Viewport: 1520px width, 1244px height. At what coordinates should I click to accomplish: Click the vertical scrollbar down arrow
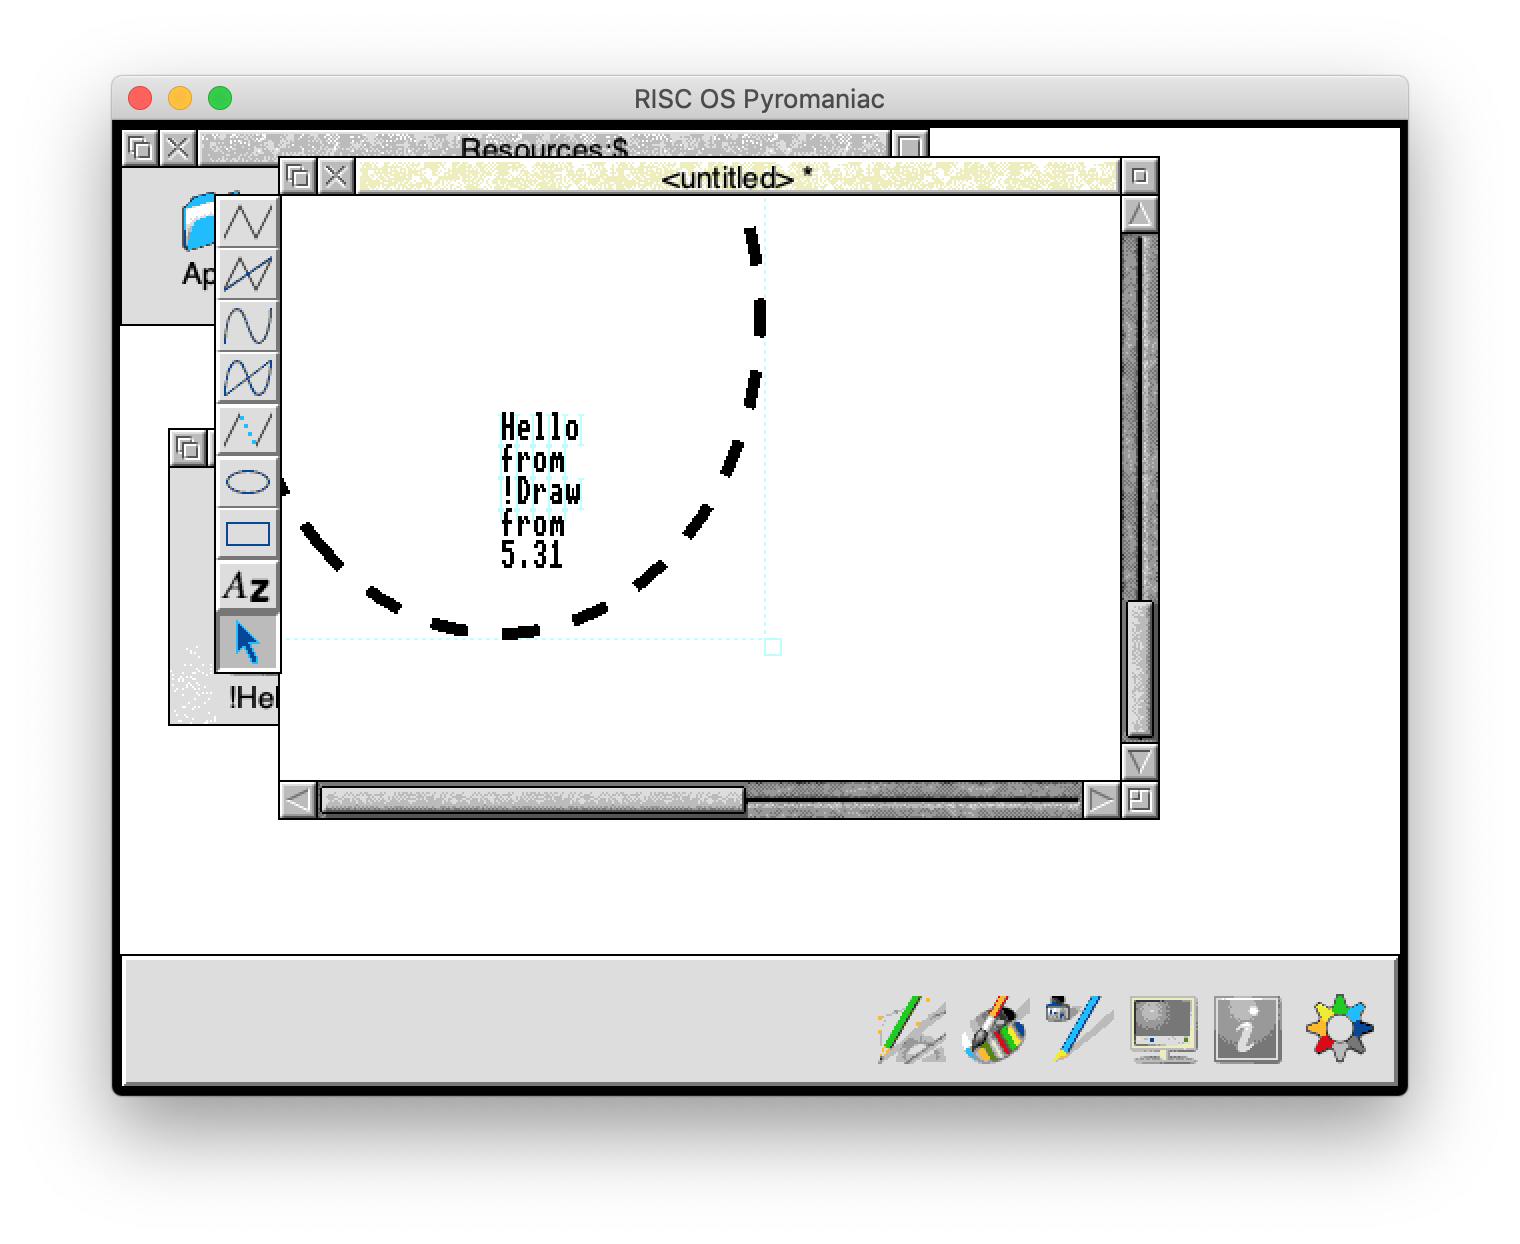coord(1139,762)
